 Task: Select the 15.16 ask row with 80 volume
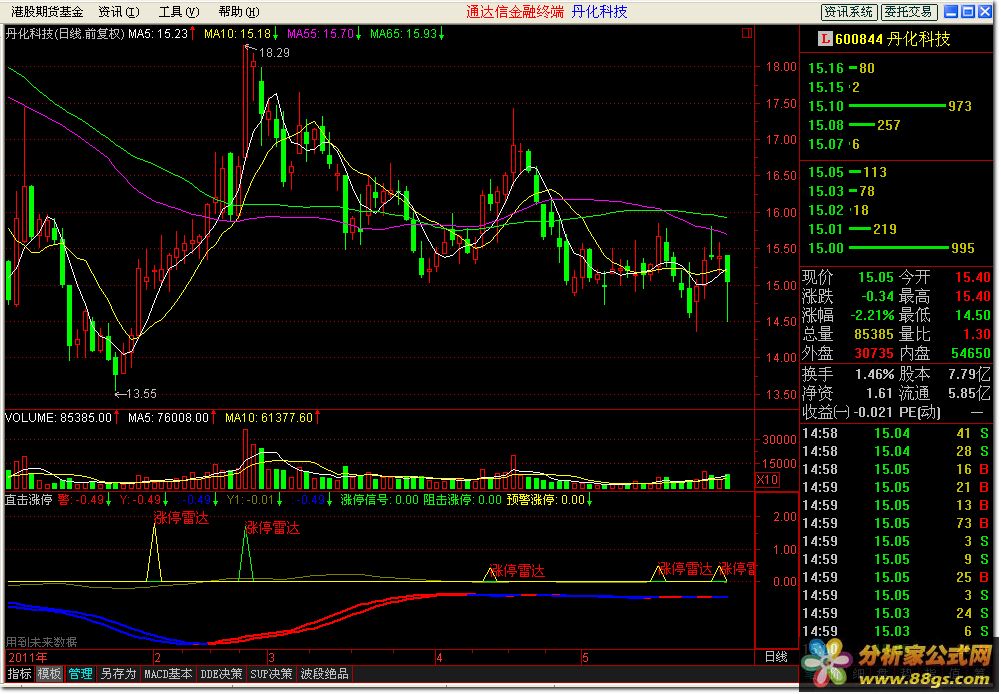(x=896, y=68)
